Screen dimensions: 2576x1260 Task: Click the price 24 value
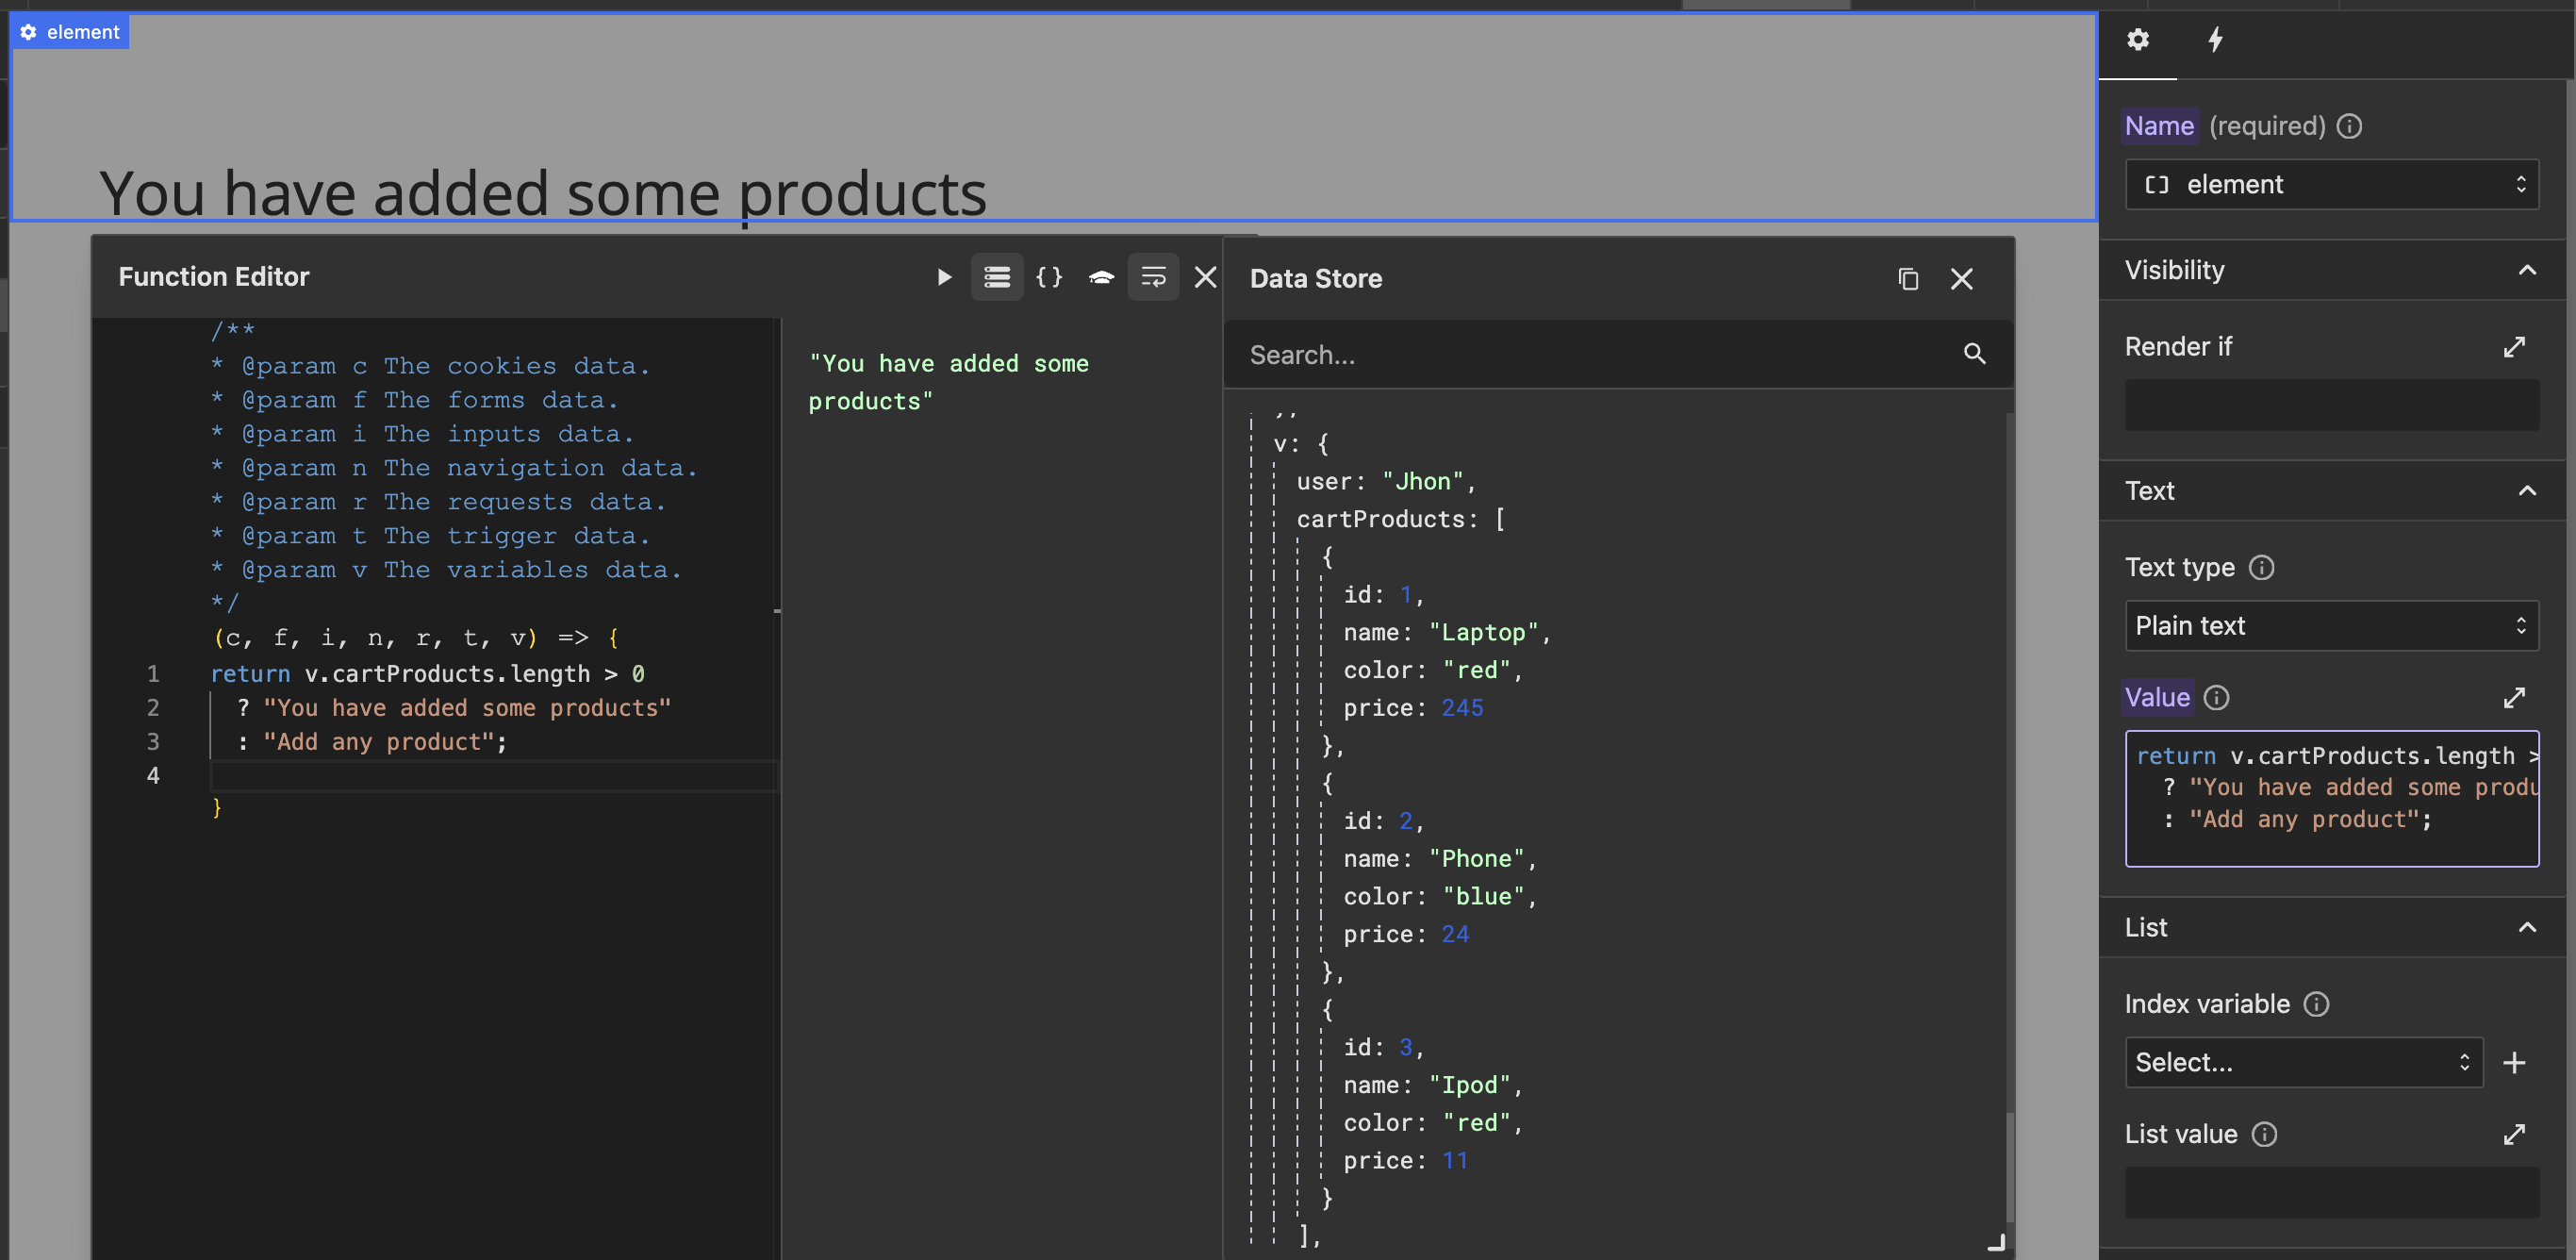[x=1455, y=934]
